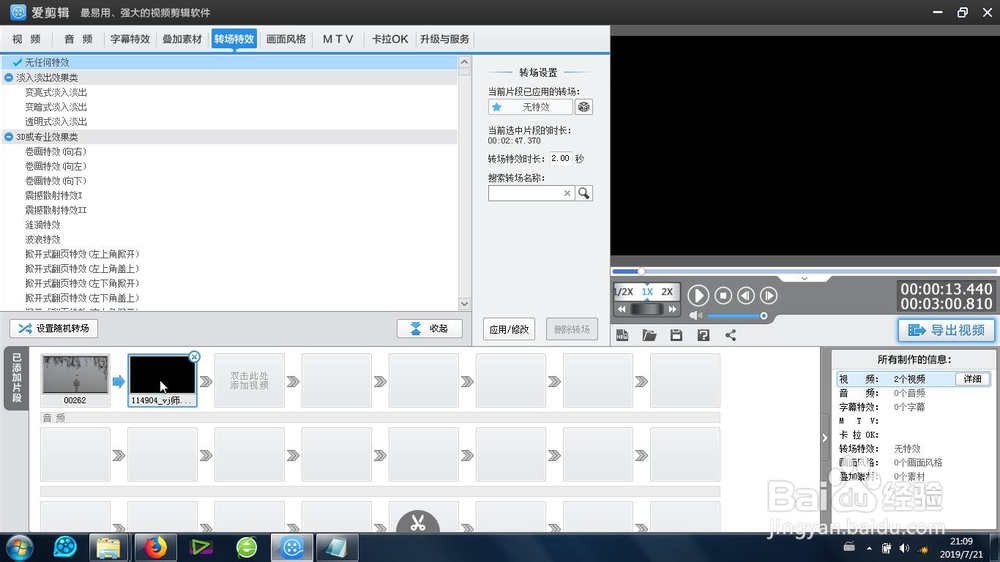Save the project with the floppy disk icon
The image size is (1000, 562).
point(677,336)
